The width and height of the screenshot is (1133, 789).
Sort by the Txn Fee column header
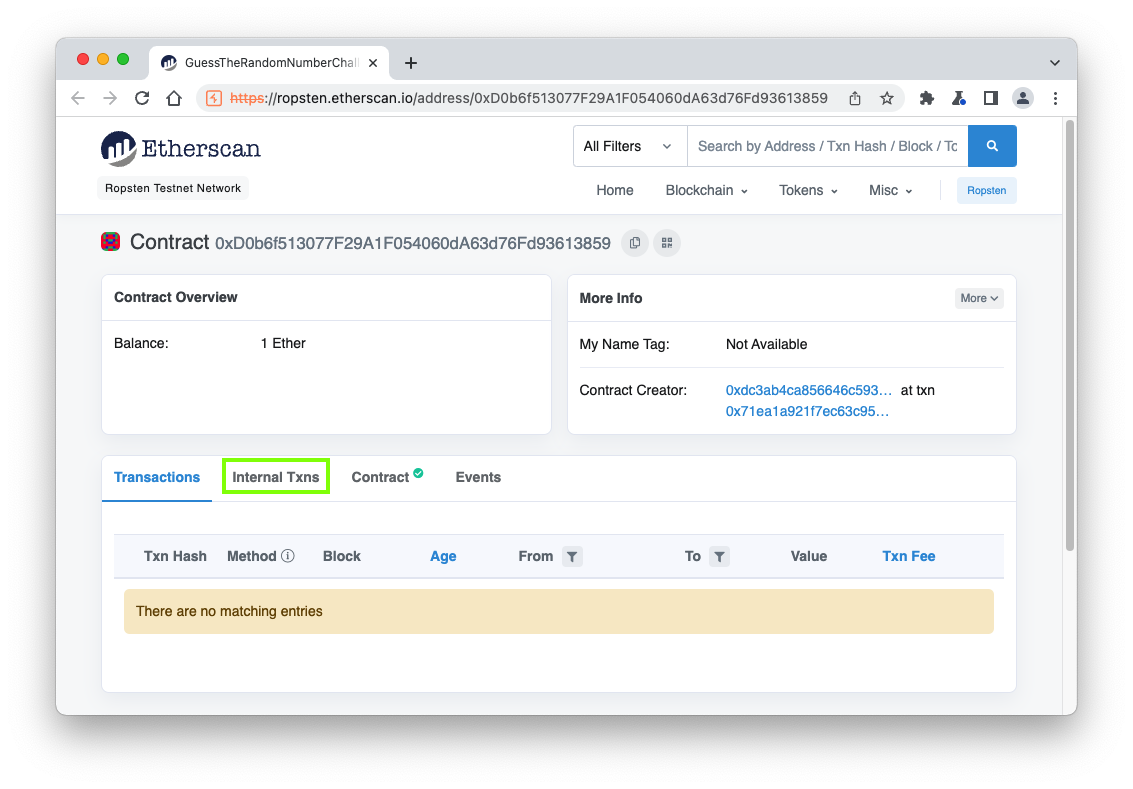coord(908,556)
